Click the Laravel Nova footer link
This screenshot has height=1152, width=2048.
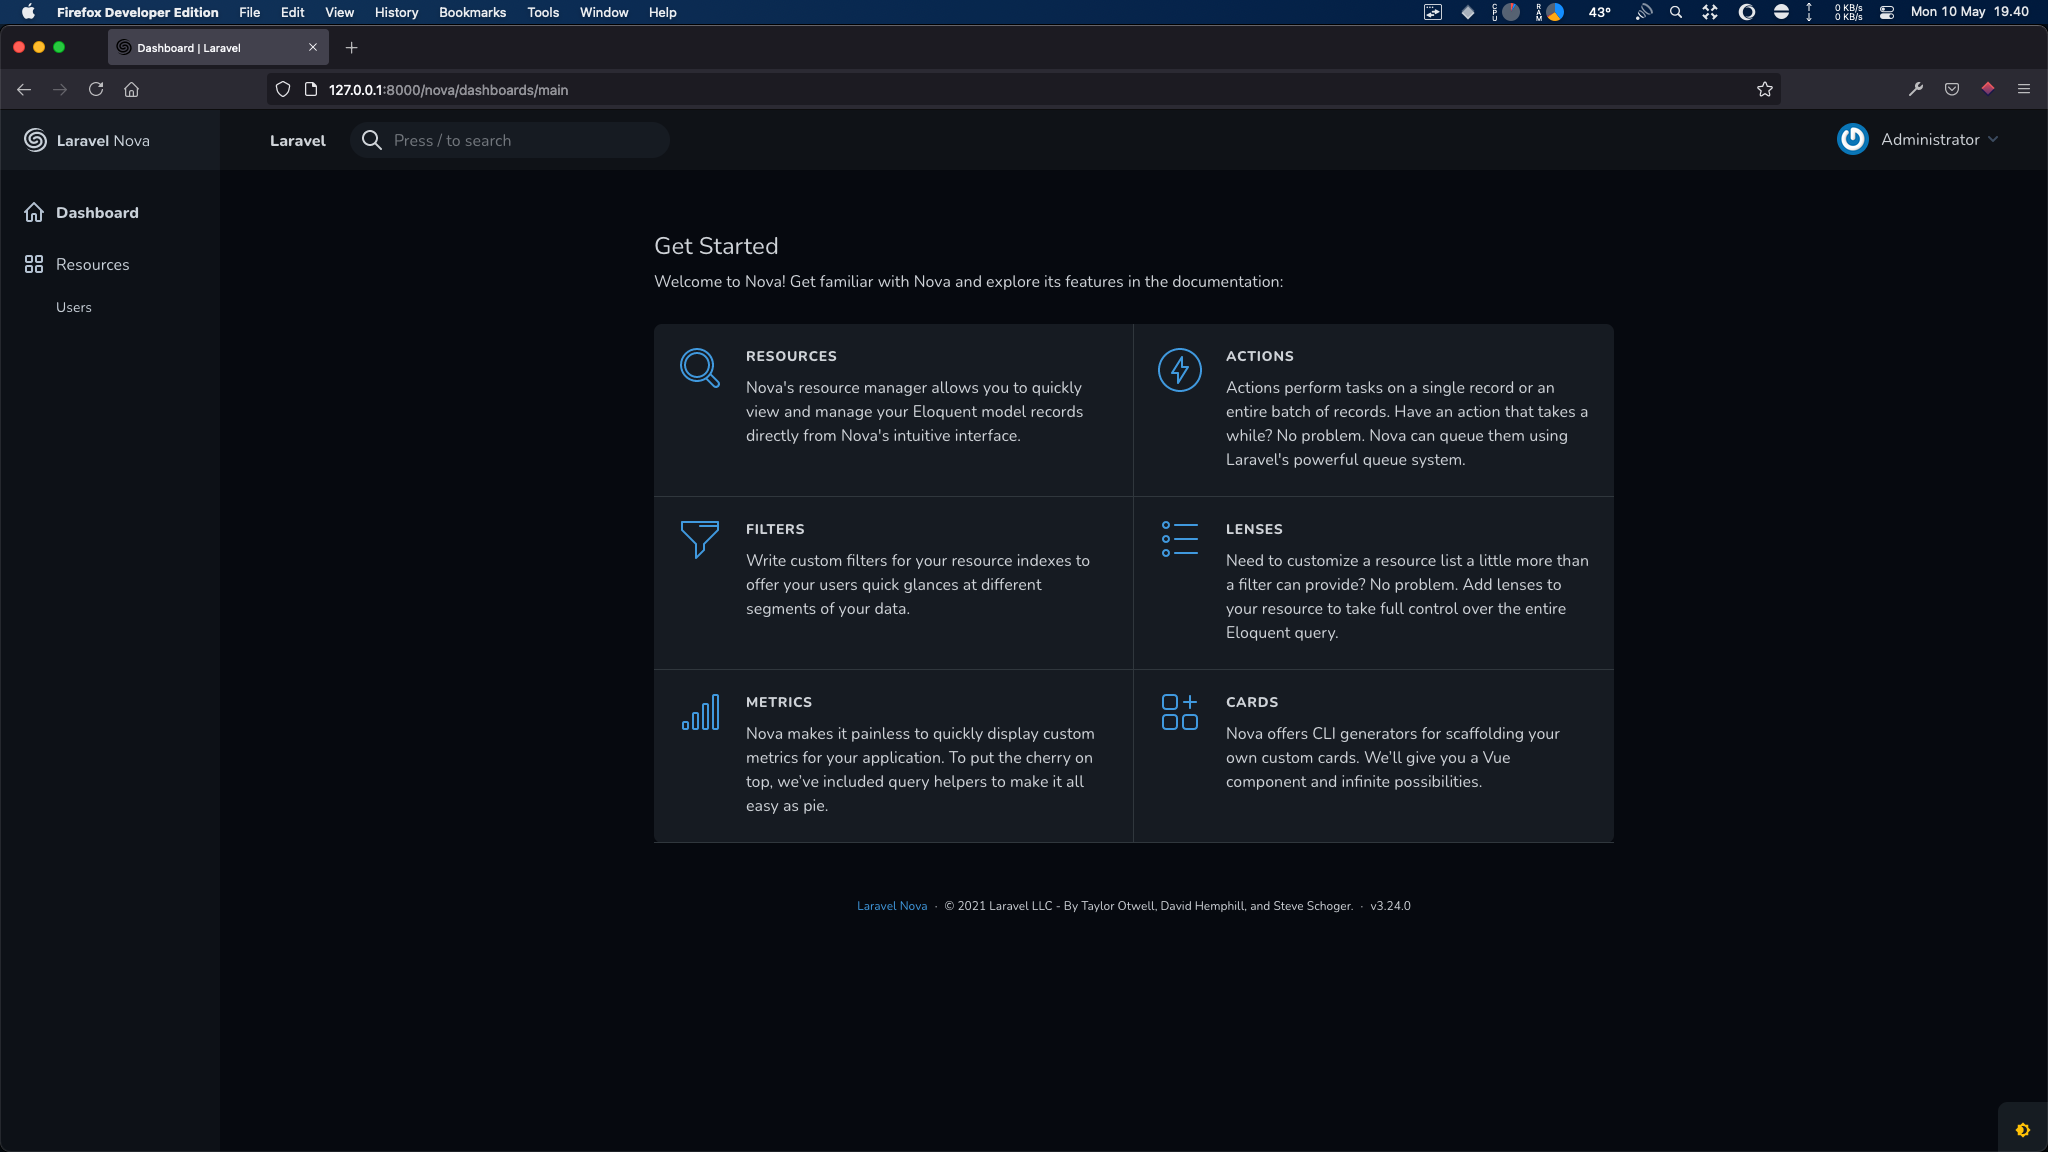pos(892,906)
